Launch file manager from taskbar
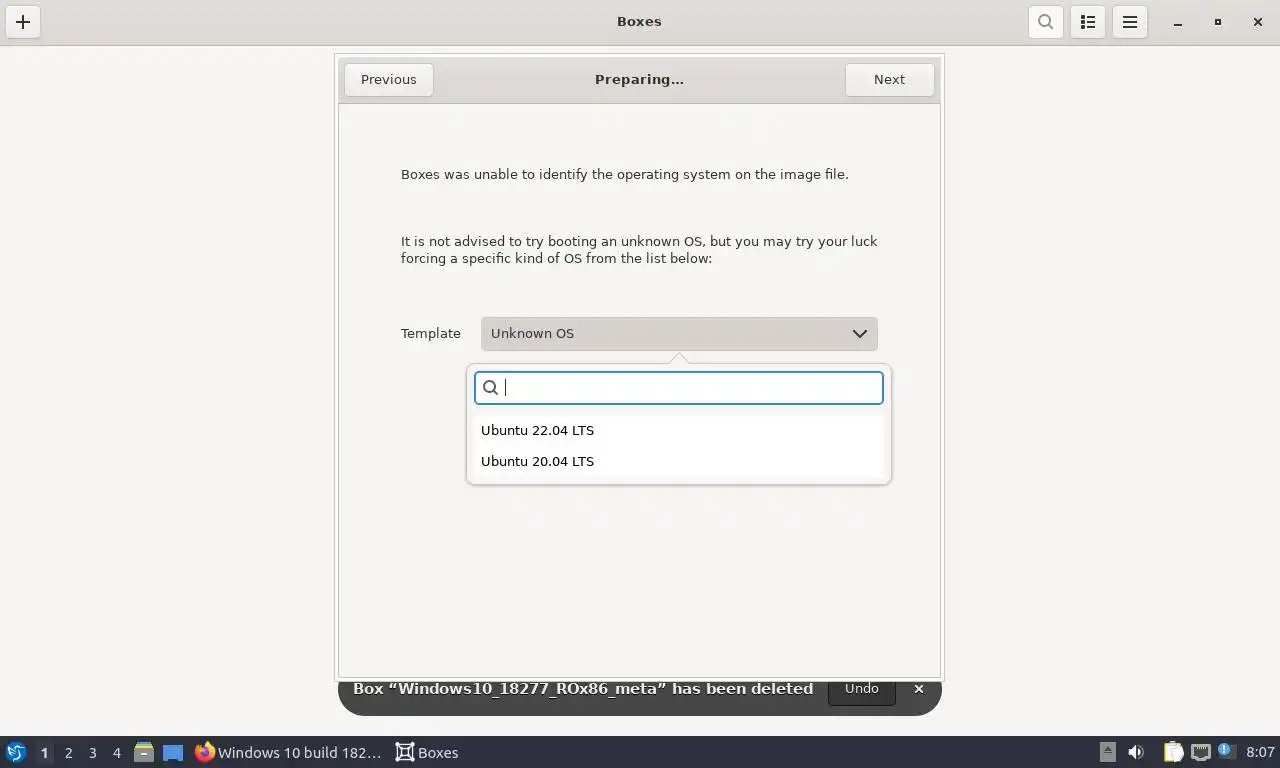Screen dimensions: 1280x768 (x=144, y=752)
